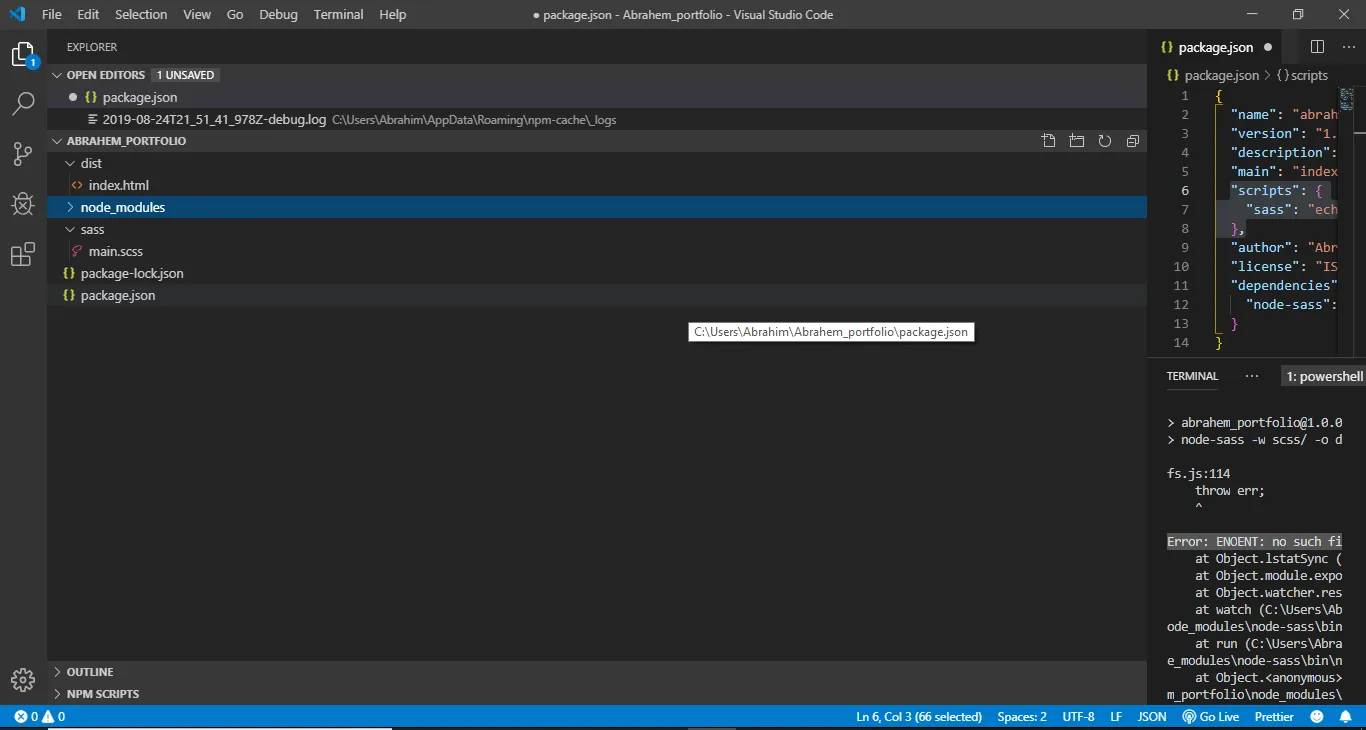
Task: Open the Manage gear menu
Action: point(23,680)
